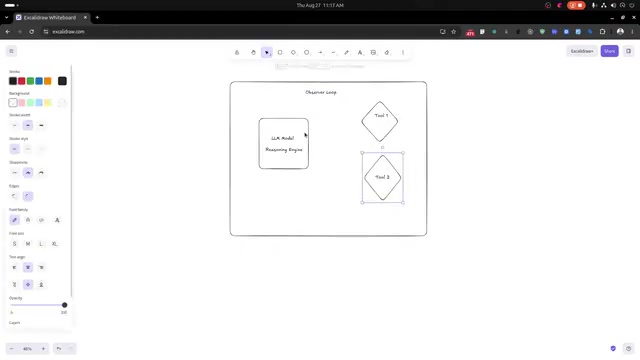
Task: Select the Rectangle shape tool
Action: (x=280, y=52)
